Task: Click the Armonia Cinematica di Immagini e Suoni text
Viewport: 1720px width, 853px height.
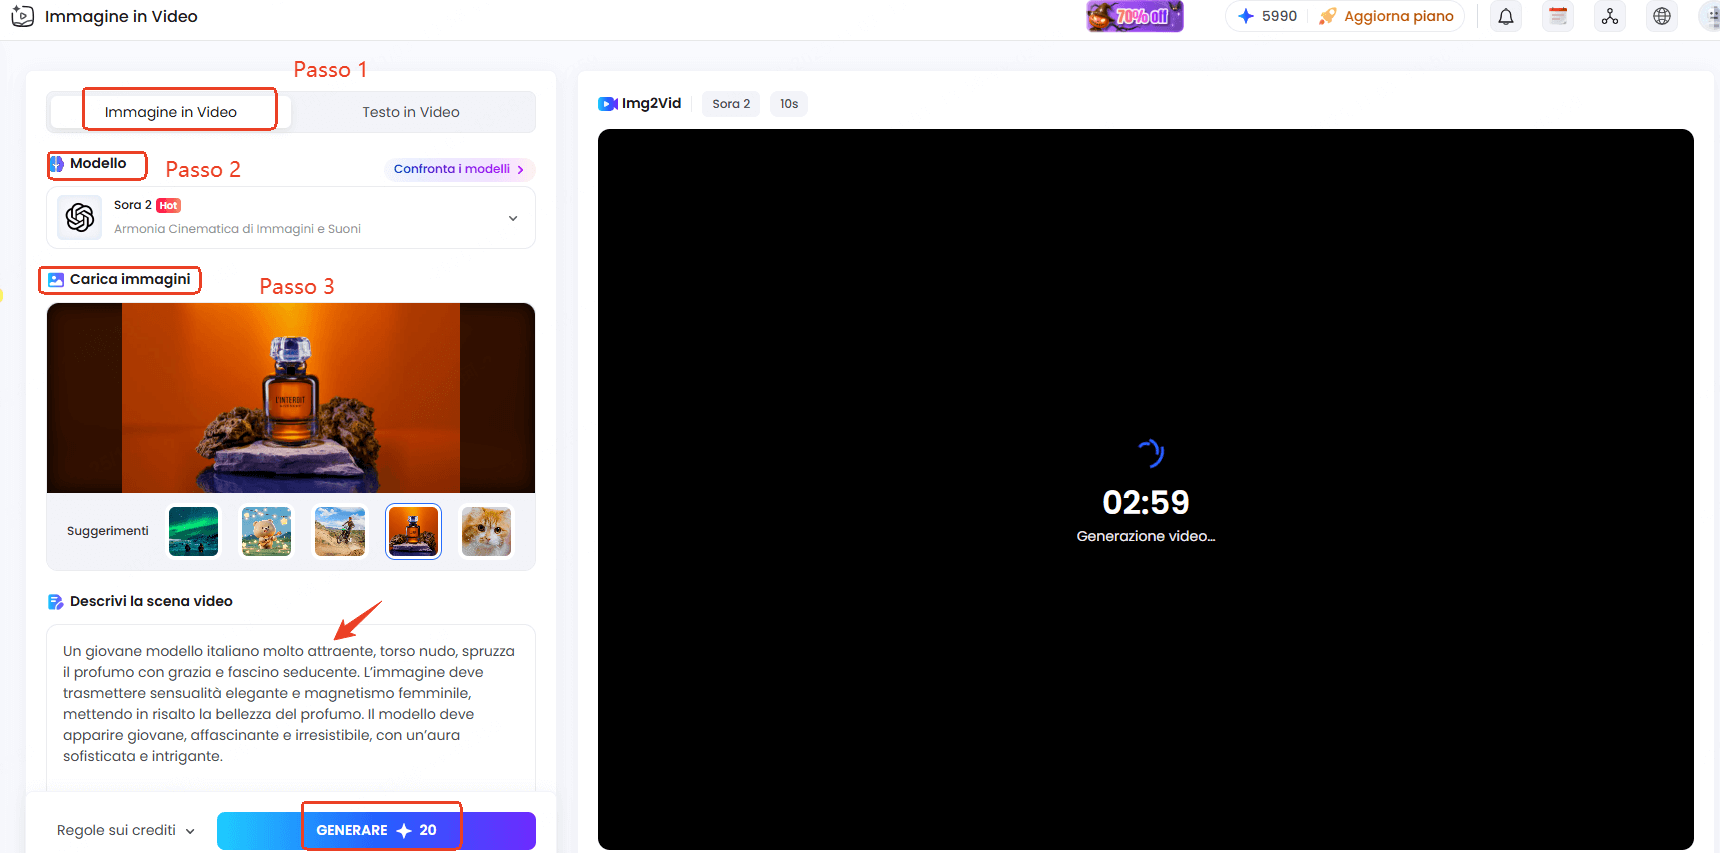Action: tap(237, 229)
